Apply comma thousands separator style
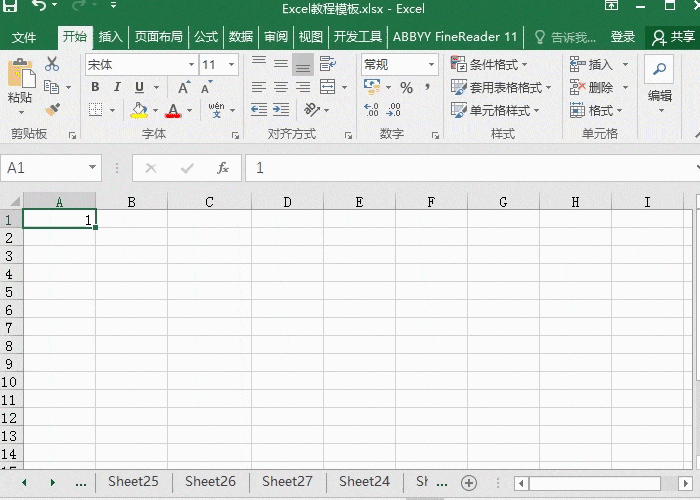The height and width of the screenshot is (500, 700). [428, 87]
